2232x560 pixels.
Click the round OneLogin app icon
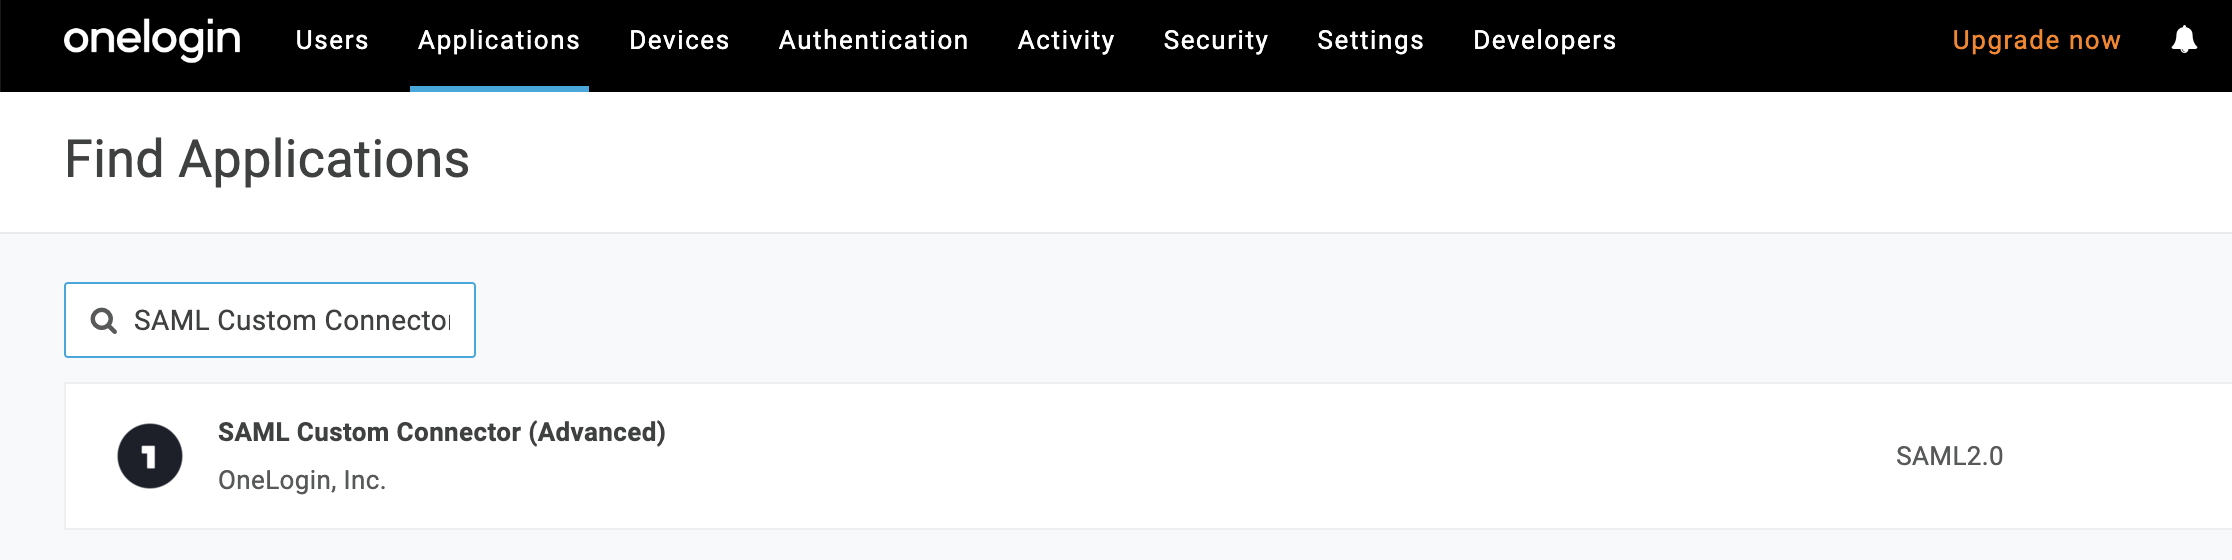click(150, 456)
